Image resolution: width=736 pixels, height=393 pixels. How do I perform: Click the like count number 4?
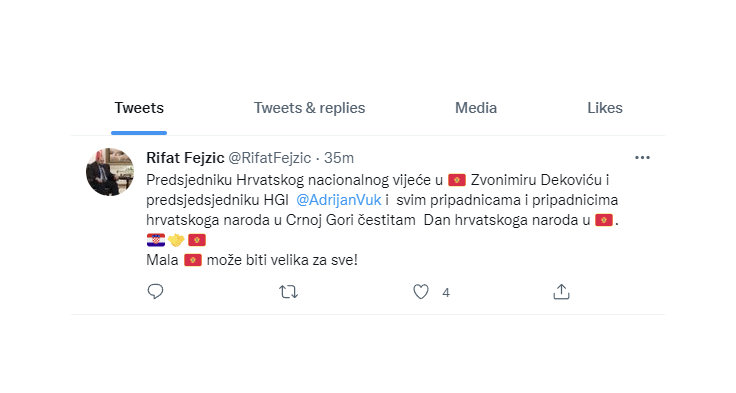(x=446, y=293)
